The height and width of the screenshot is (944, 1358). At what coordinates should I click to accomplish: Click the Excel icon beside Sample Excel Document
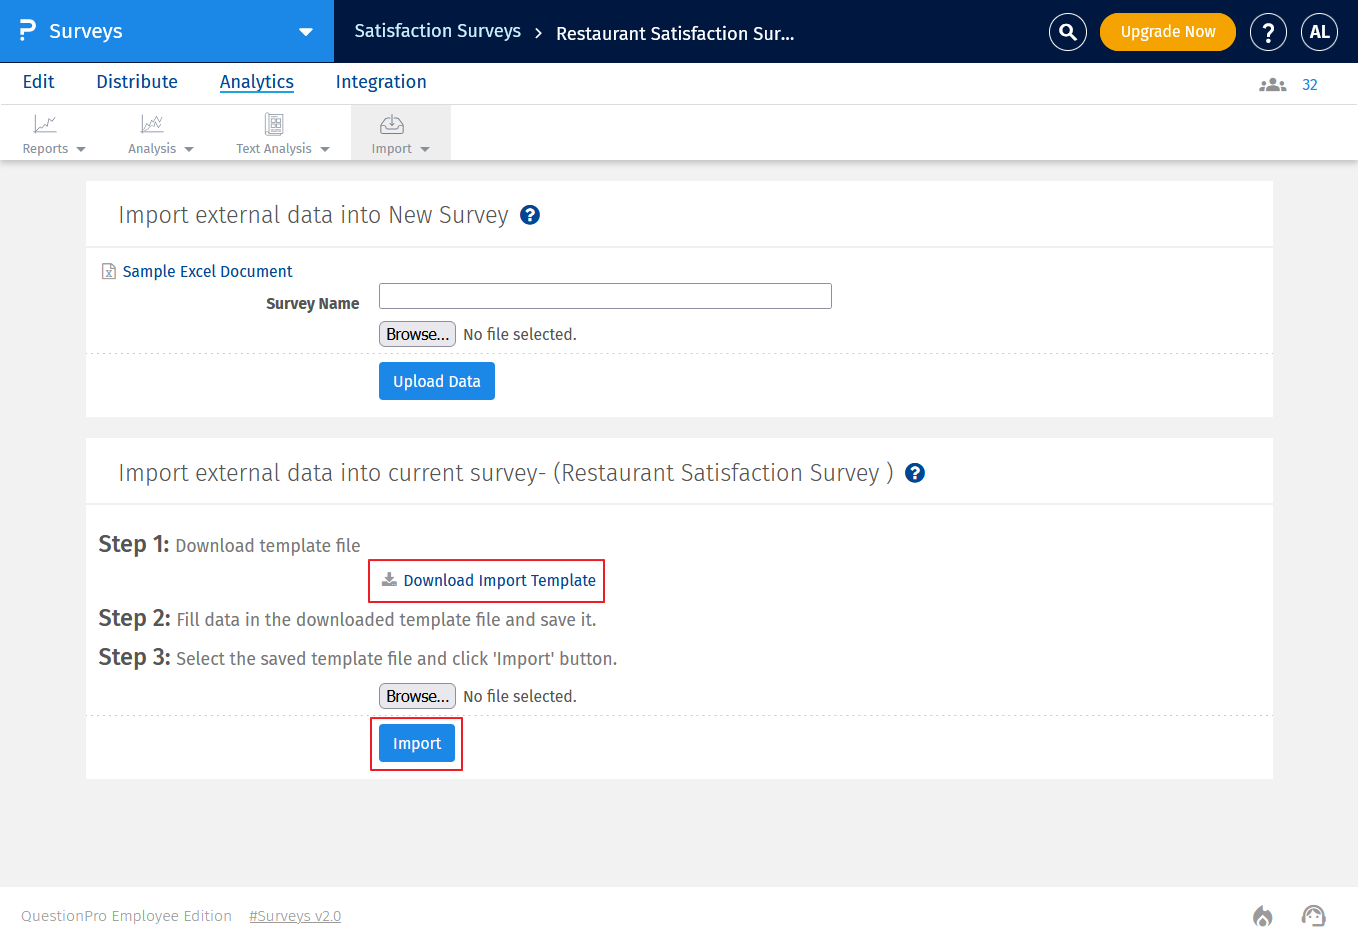[107, 270]
